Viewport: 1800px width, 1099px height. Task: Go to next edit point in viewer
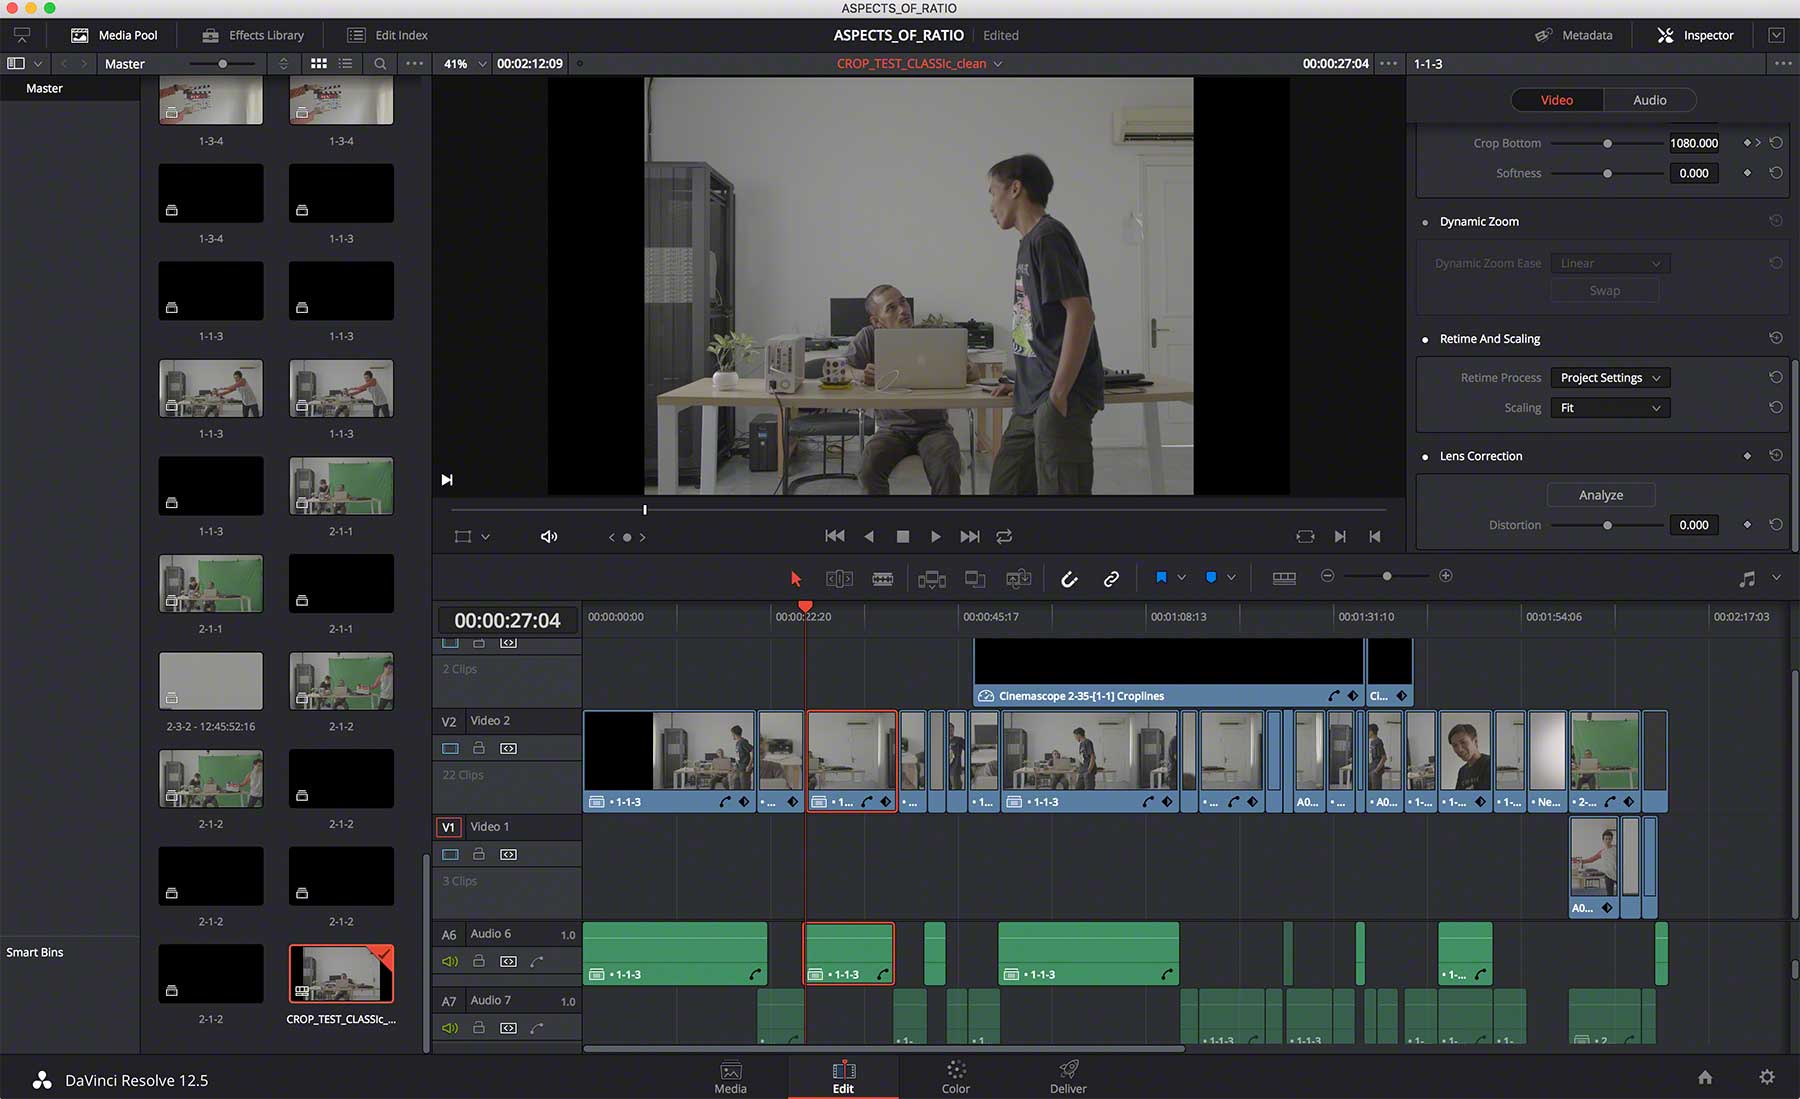[1341, 536]
